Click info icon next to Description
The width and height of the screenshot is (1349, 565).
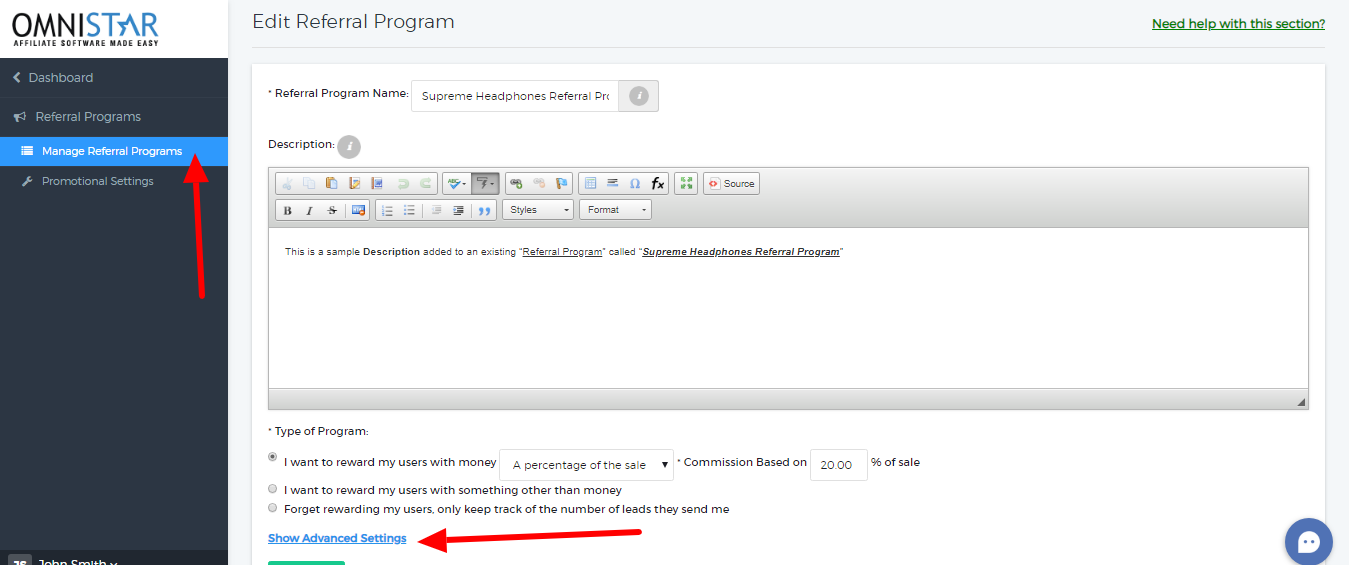348,146
